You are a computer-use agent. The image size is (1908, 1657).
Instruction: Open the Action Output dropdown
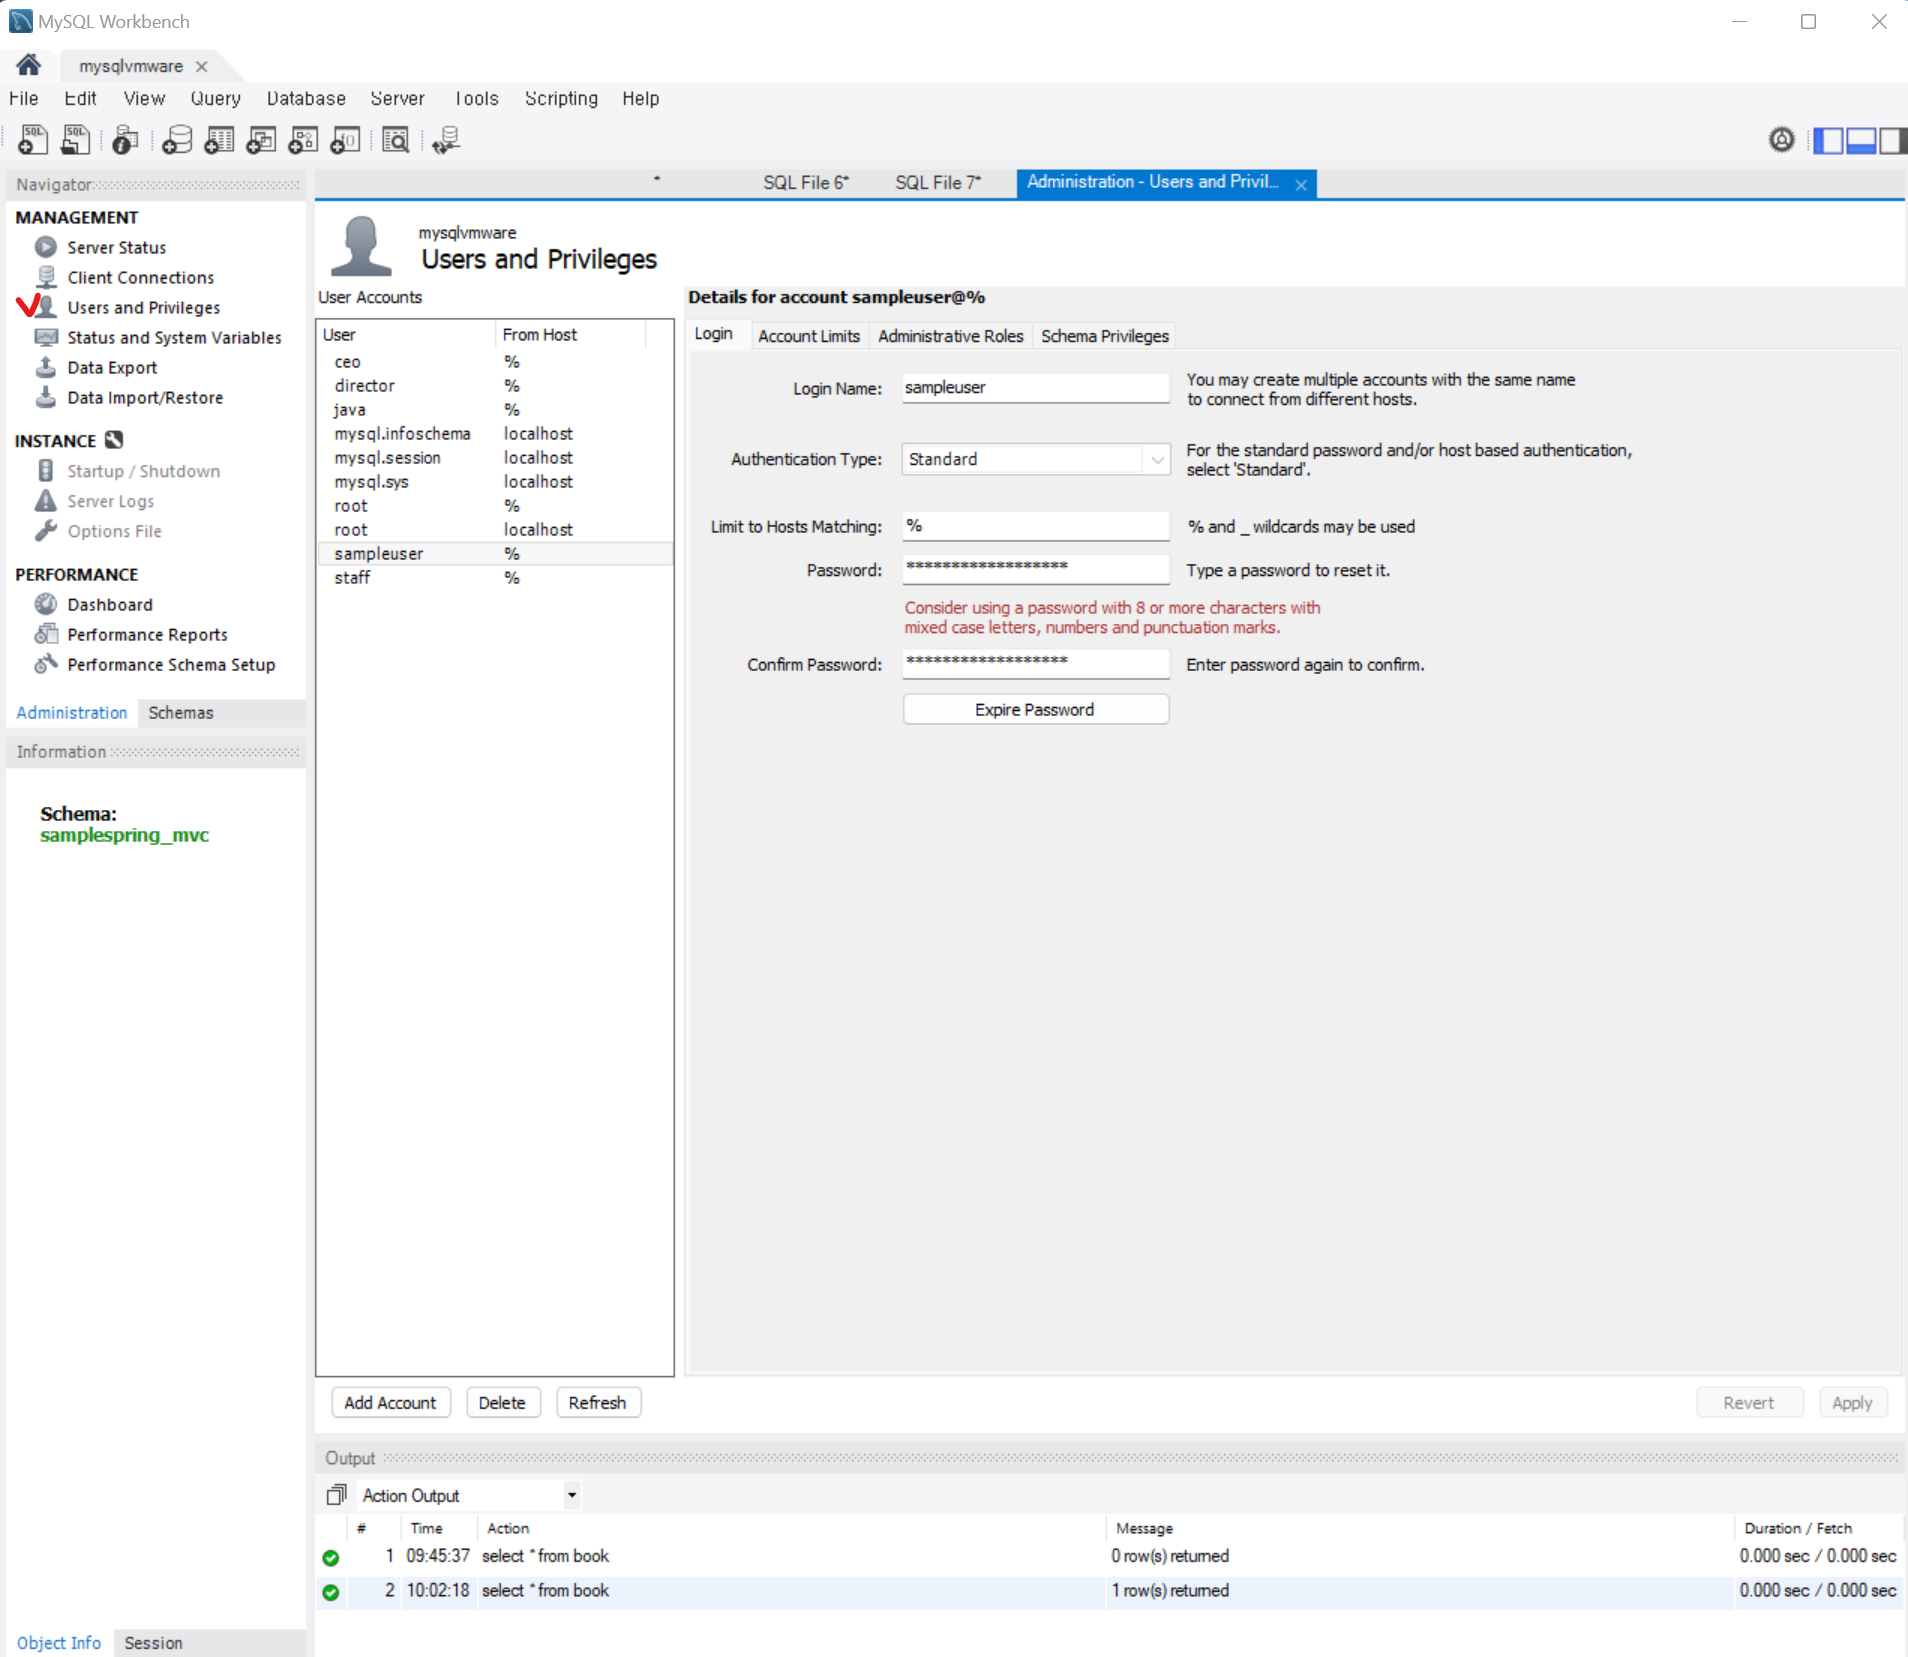572,1495
